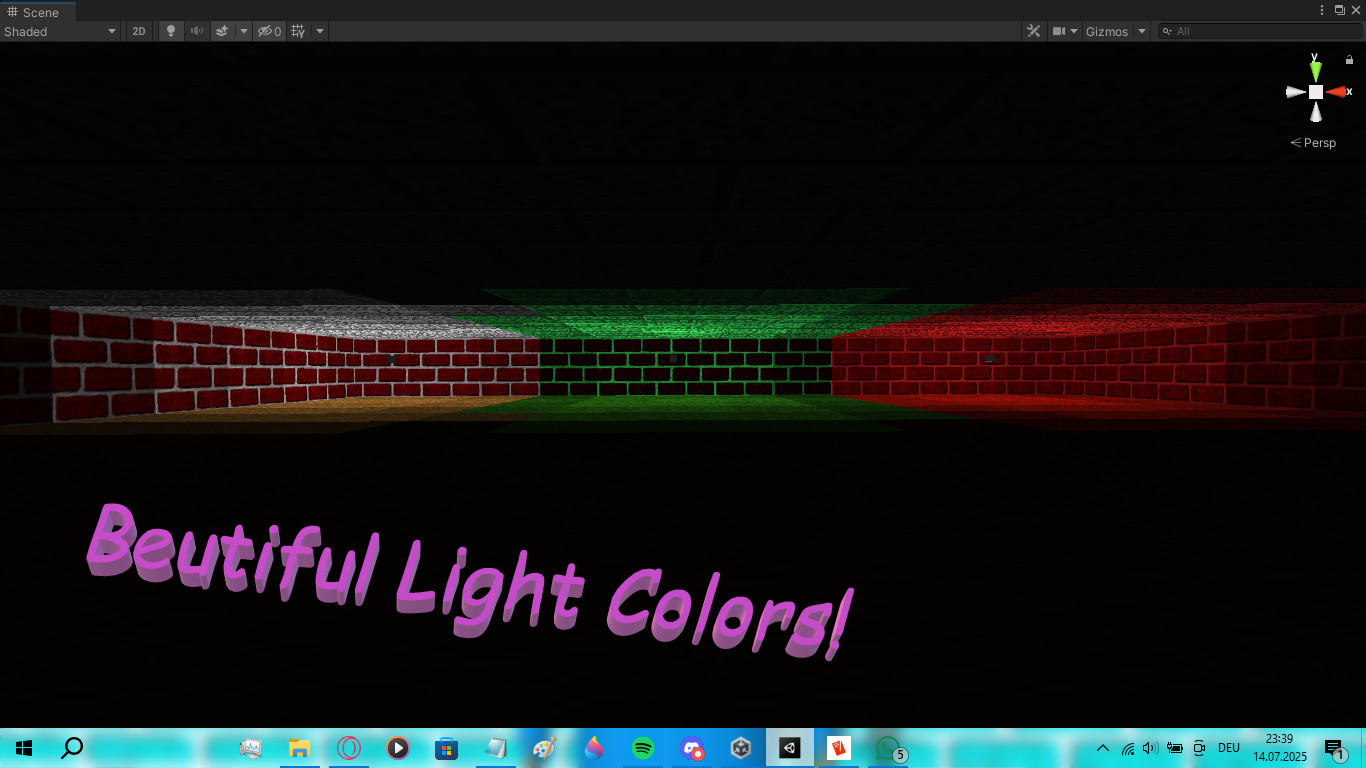This screenshot has height=768, width=1366.
Task: Show hidden objects count via eye icon
Action: (265, 31)
